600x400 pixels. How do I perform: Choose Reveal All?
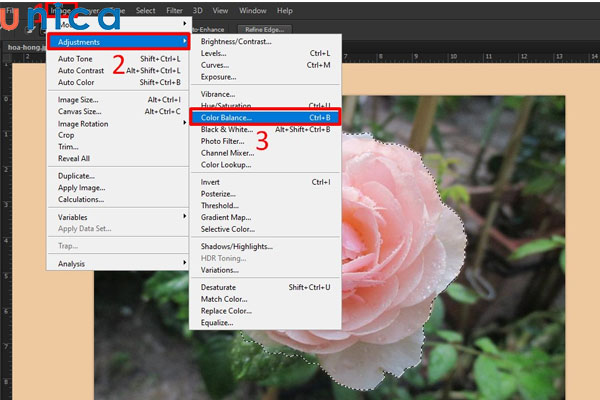(119, 158)
